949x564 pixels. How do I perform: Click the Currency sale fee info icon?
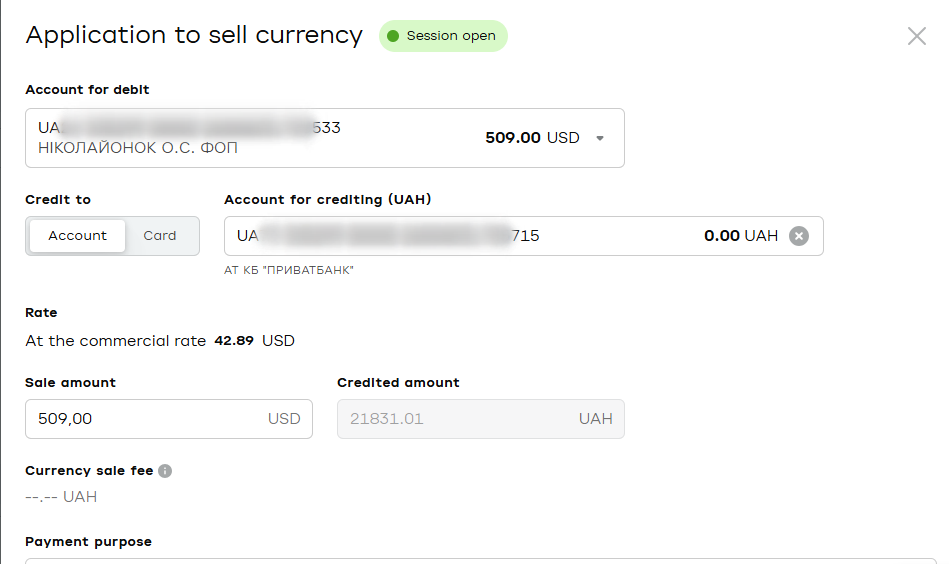click(165, 471)
